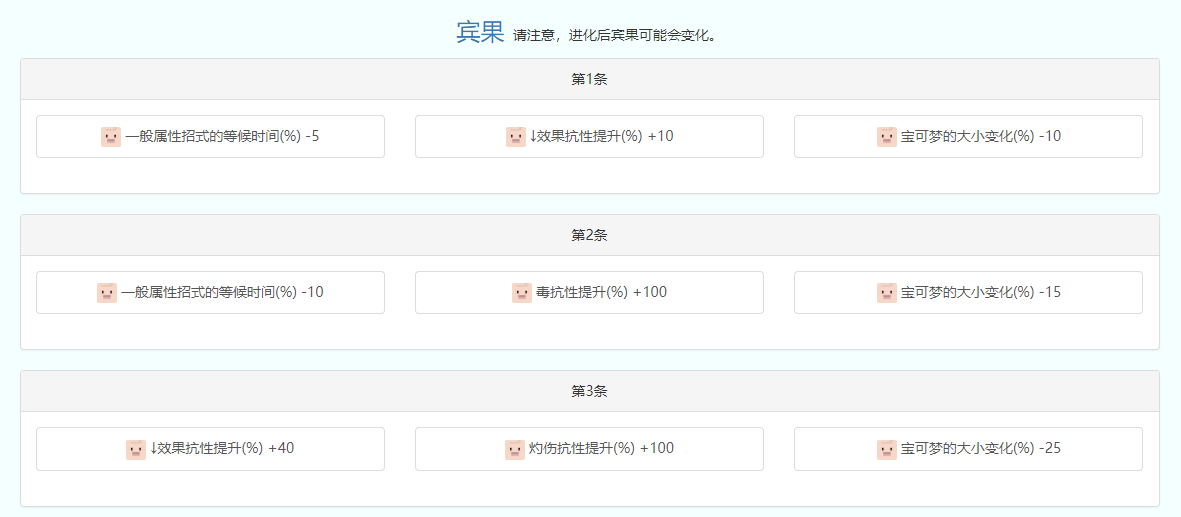Click the 第2条 panel header
1181x517 pixels.
[x=589, y=235]
